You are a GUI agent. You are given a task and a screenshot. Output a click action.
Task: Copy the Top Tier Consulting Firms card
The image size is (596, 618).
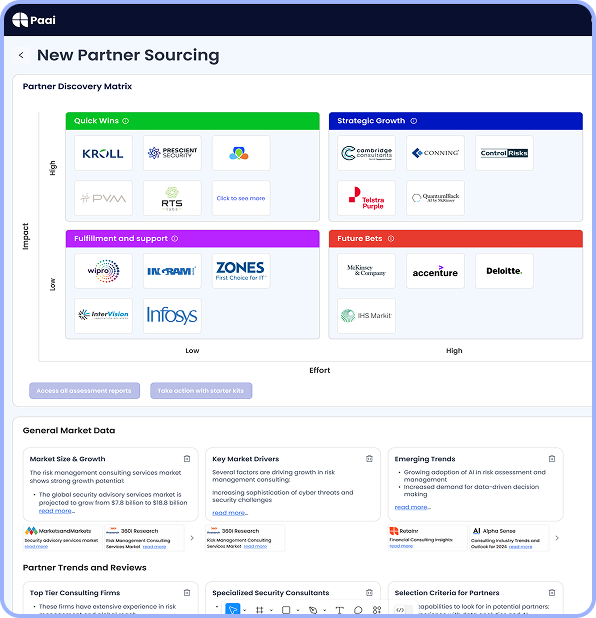(x=187, y=593)
